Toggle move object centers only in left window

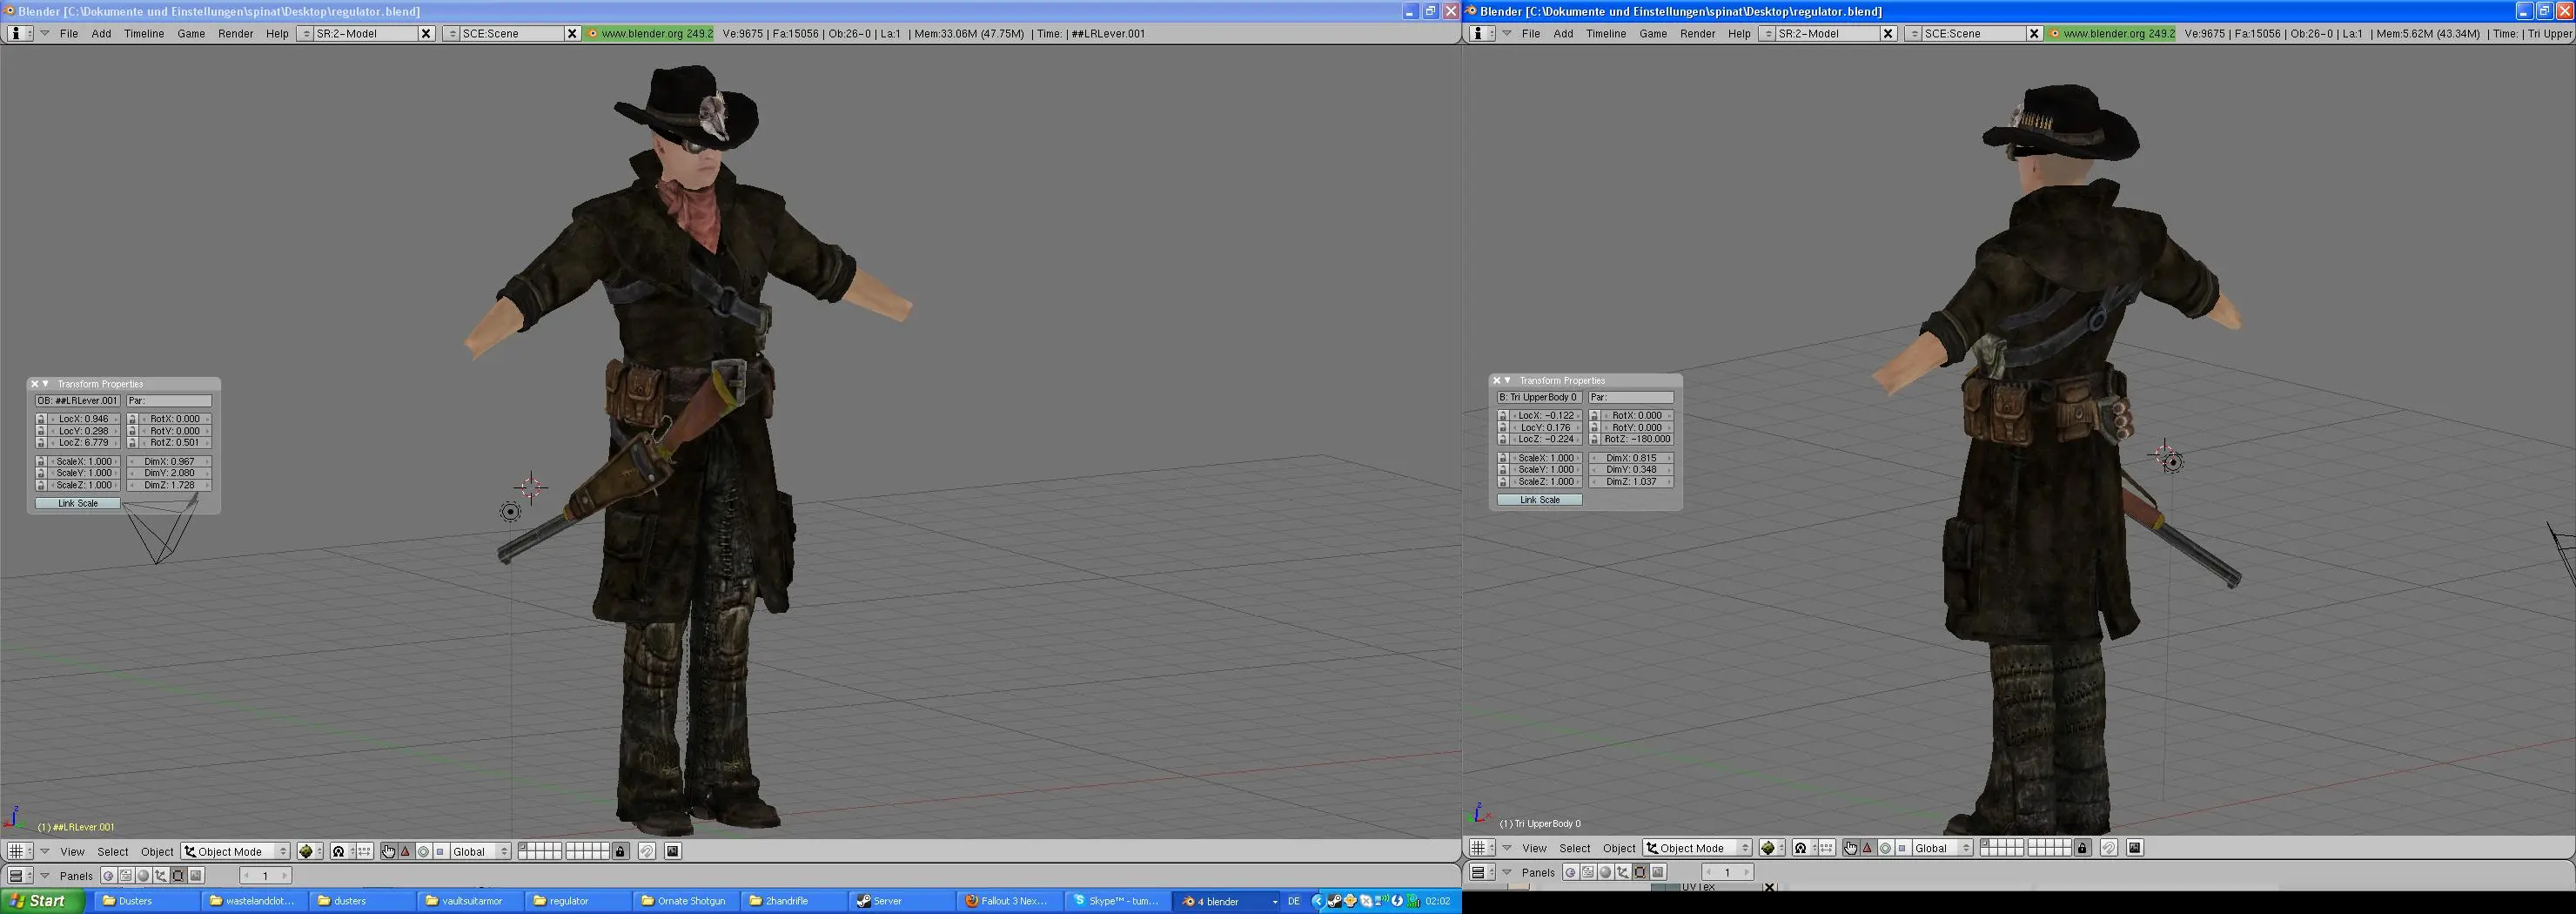tap(364, 852)
